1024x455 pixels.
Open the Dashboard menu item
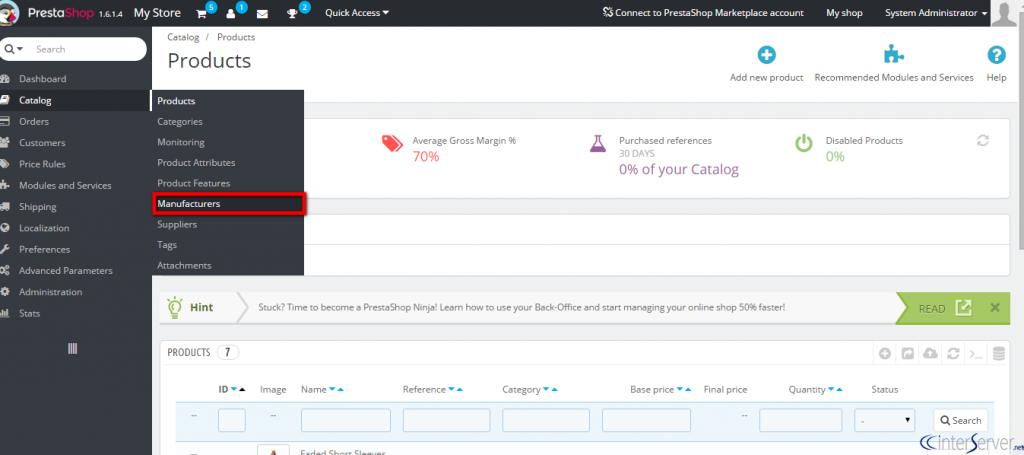pos(42,79)
